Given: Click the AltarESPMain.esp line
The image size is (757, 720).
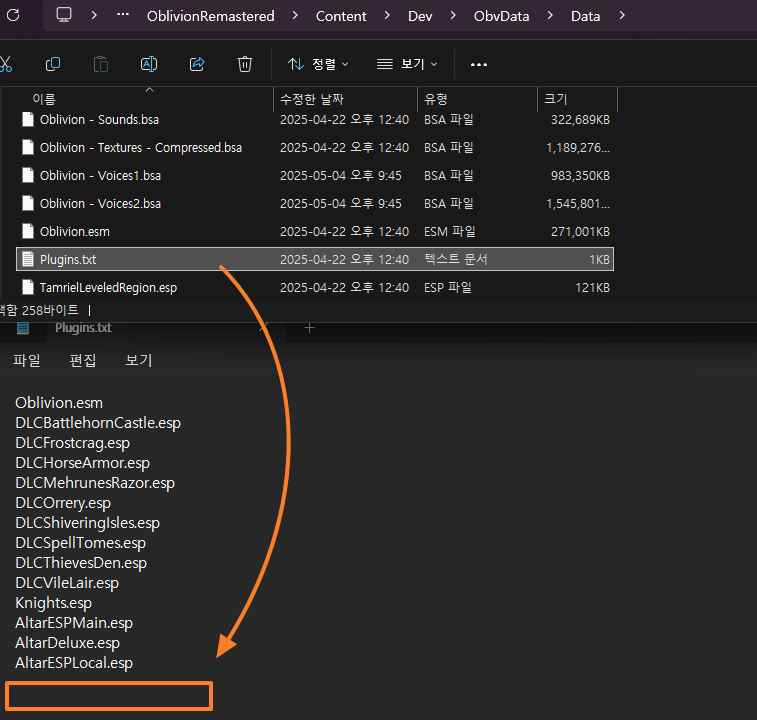Looking at the screenshot, I should point(74,623).
